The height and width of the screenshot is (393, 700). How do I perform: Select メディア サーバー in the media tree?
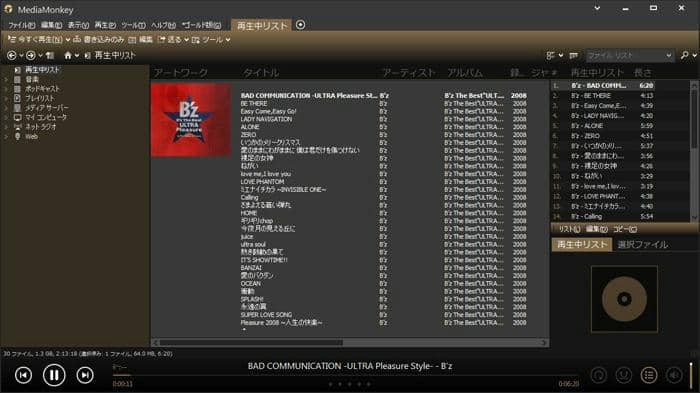pyautogui.click(x=46, y=108)
